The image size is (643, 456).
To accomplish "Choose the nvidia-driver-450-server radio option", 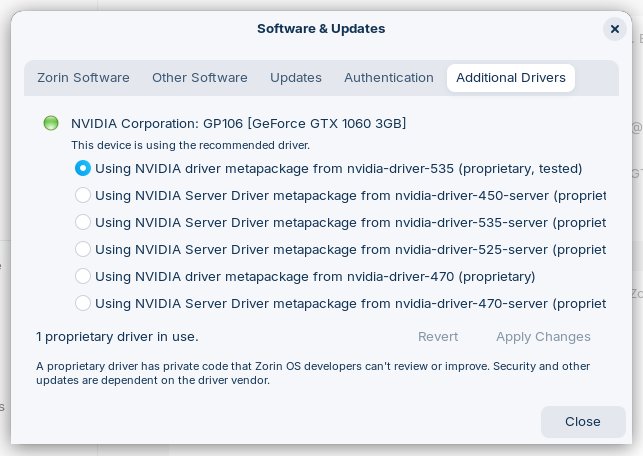I will [x=83, y=195].
